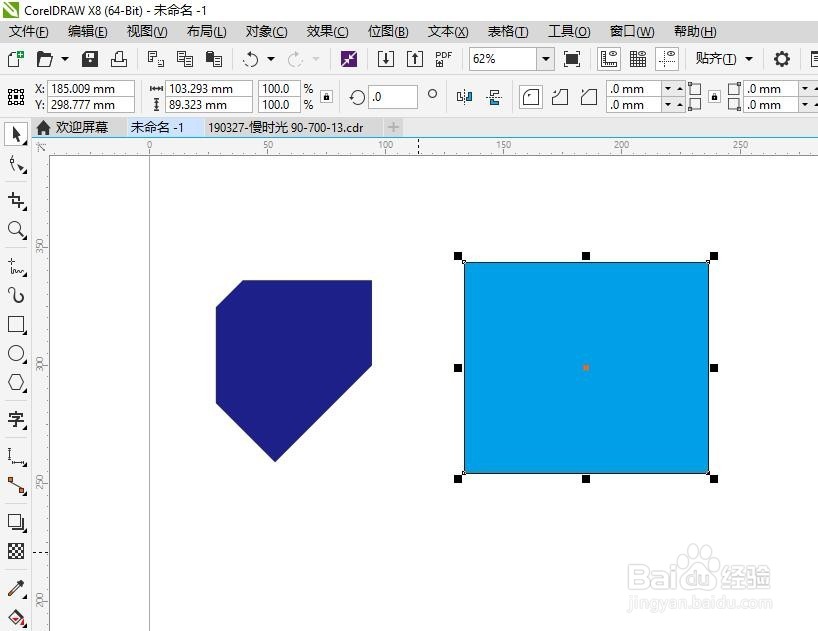This screenshot has height=631, width=818.
Task: Select the Color Eyedropper tool
Action: tap(16, 589)
